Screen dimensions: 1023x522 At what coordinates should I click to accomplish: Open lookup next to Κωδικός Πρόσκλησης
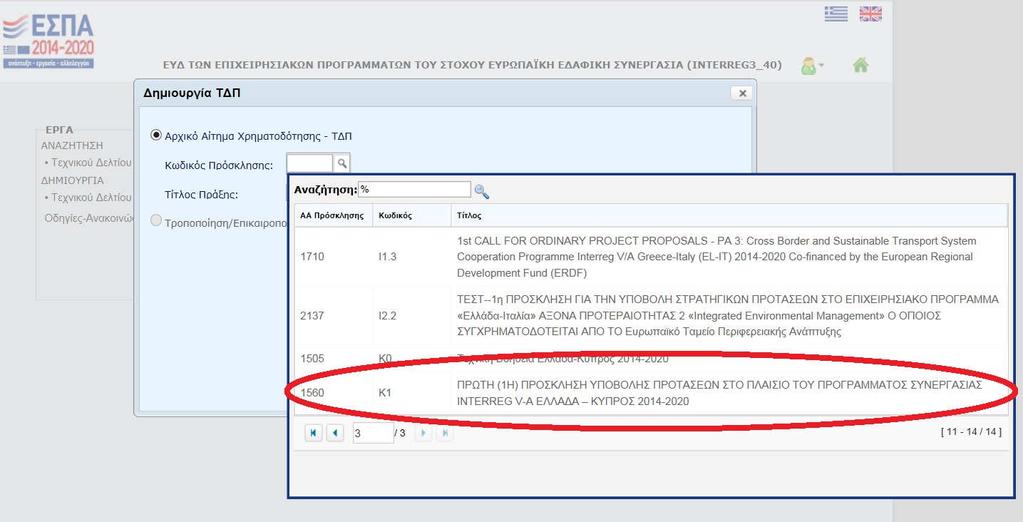[x=342, y=164]
